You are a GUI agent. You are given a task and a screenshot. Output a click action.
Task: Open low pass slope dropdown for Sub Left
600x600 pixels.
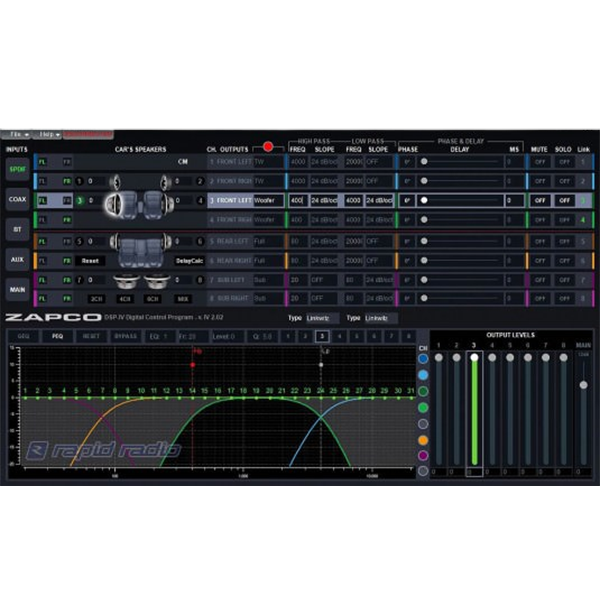380,280
